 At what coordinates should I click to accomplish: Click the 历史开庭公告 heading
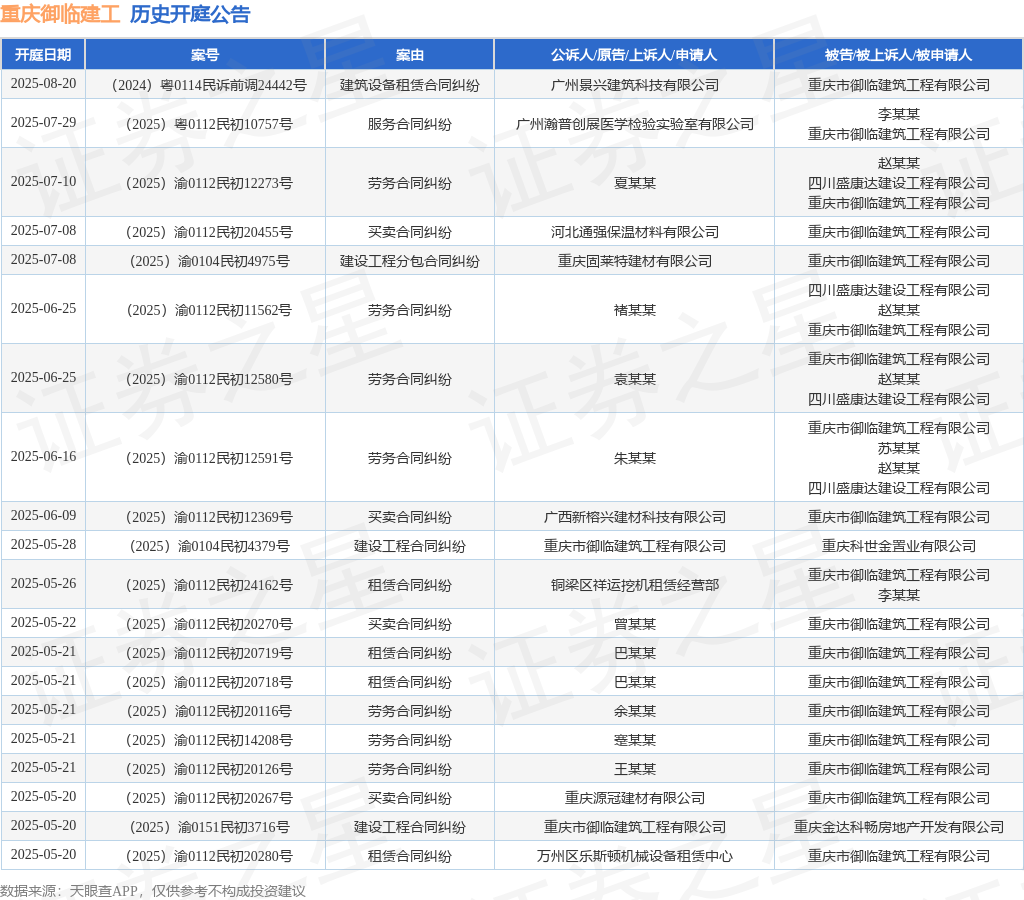pos(190,14)
